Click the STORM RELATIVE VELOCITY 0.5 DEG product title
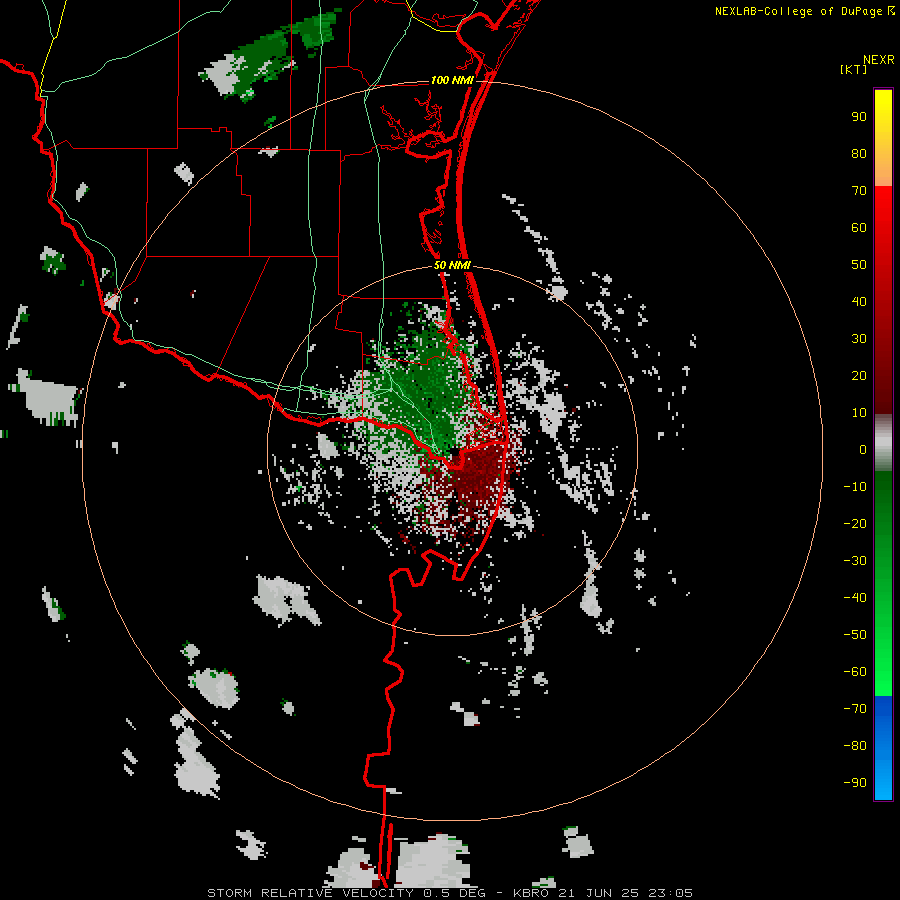Viewport: 900px width, 900px height. [x=346, y=893]
